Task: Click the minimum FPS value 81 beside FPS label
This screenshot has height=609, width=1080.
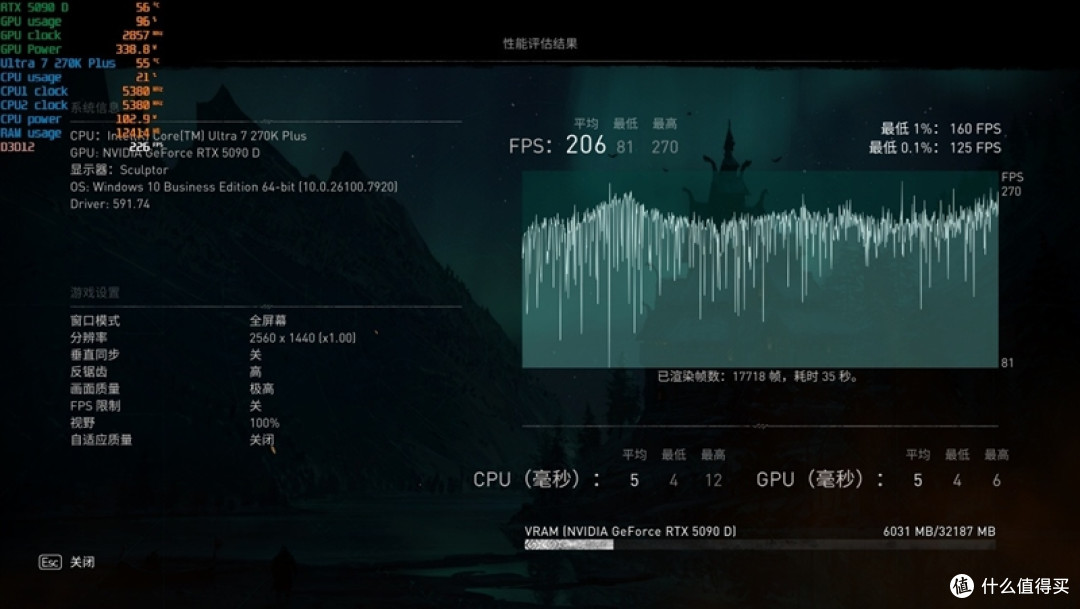Action: [x=625, y=147]
